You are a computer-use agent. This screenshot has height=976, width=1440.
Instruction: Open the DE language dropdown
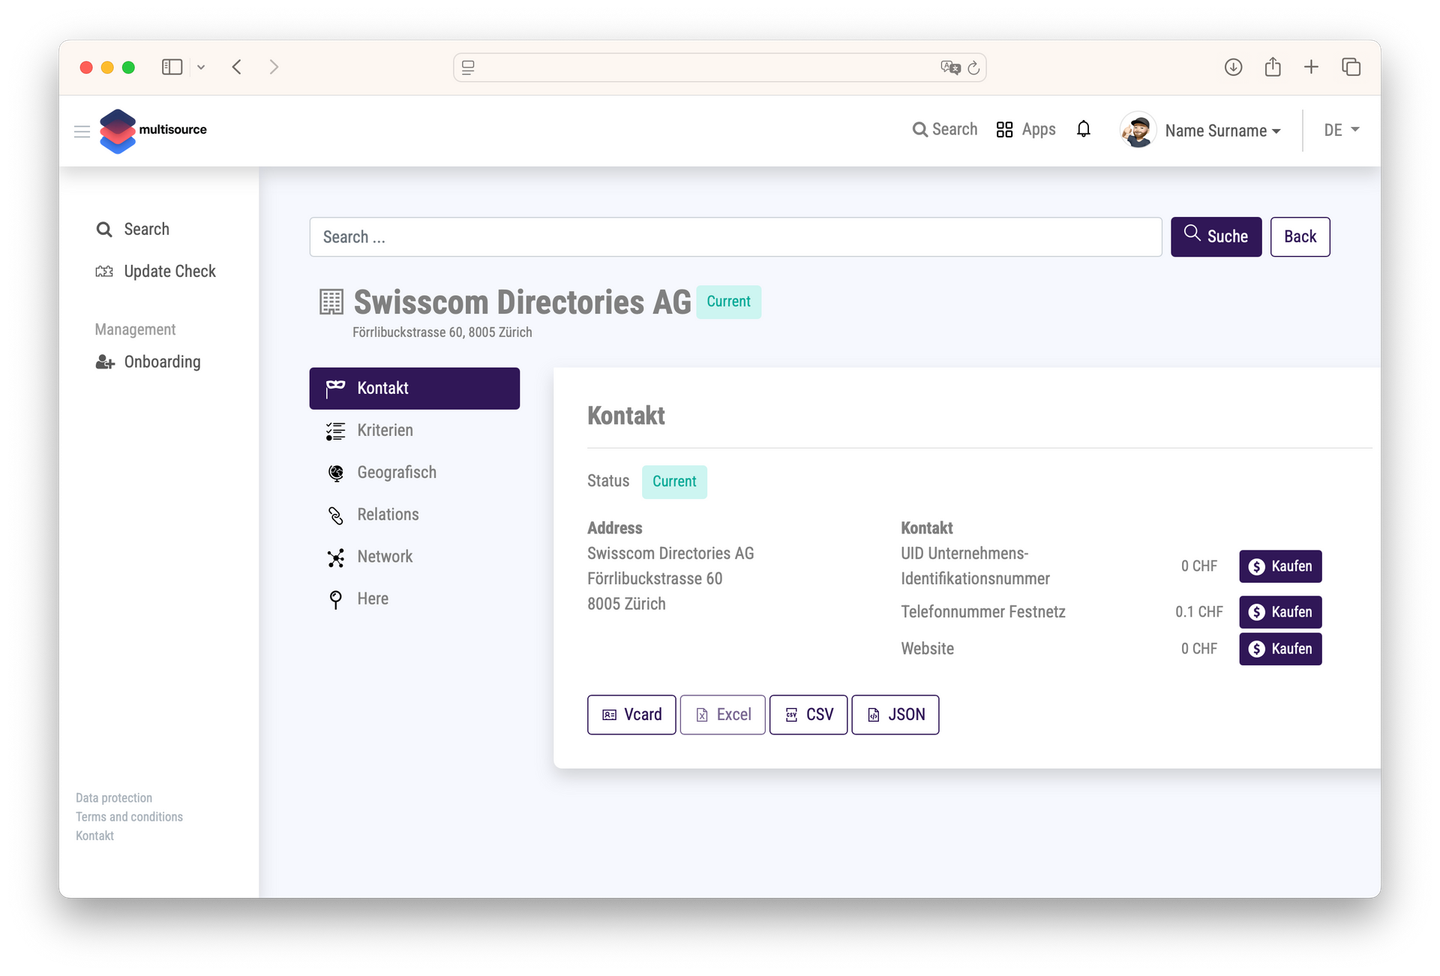[x=1340, y=130]
